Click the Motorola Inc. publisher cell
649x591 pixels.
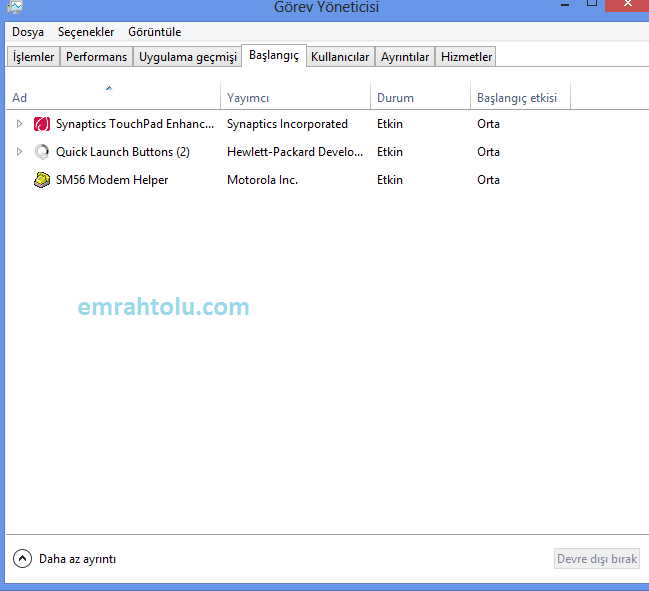tap(262, 180)
